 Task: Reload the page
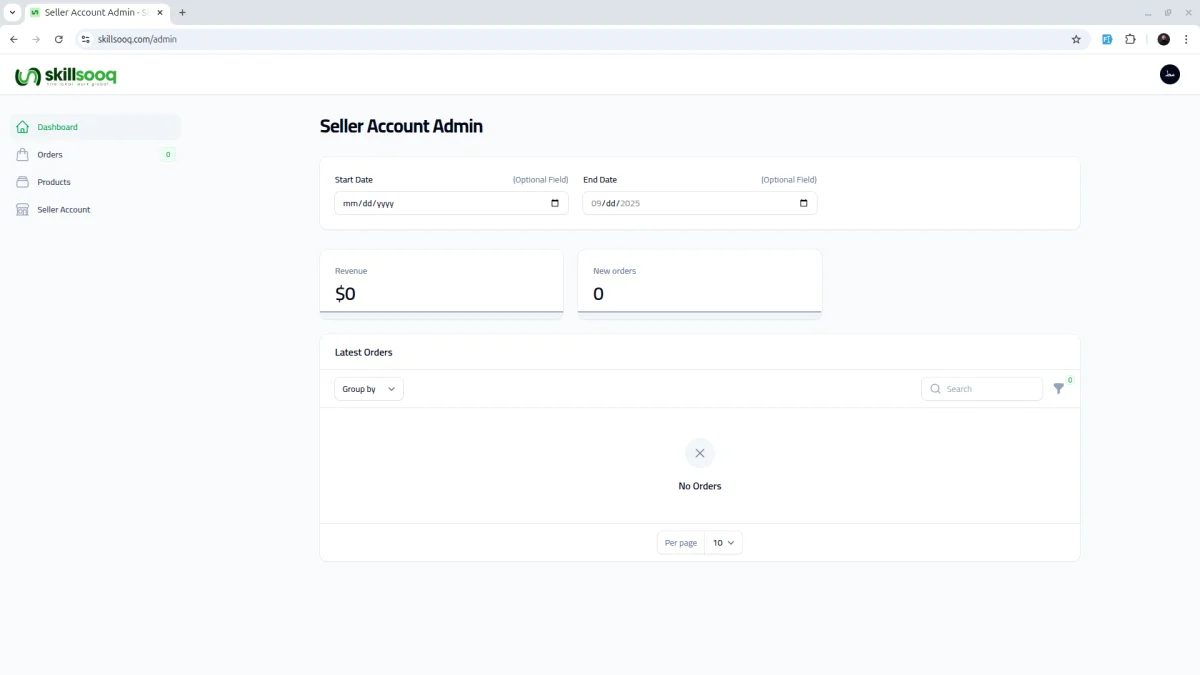pyautogui.click(x=59, y=39)
